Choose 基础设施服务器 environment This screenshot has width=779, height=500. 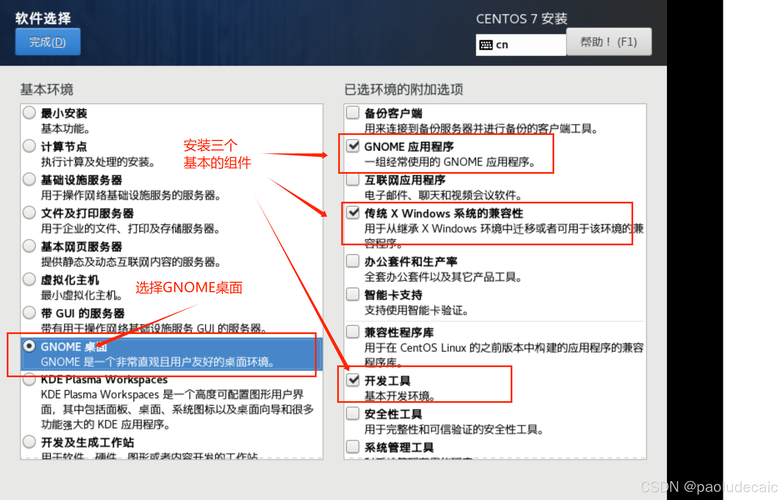pyautogui.click(x=29, y=179)
